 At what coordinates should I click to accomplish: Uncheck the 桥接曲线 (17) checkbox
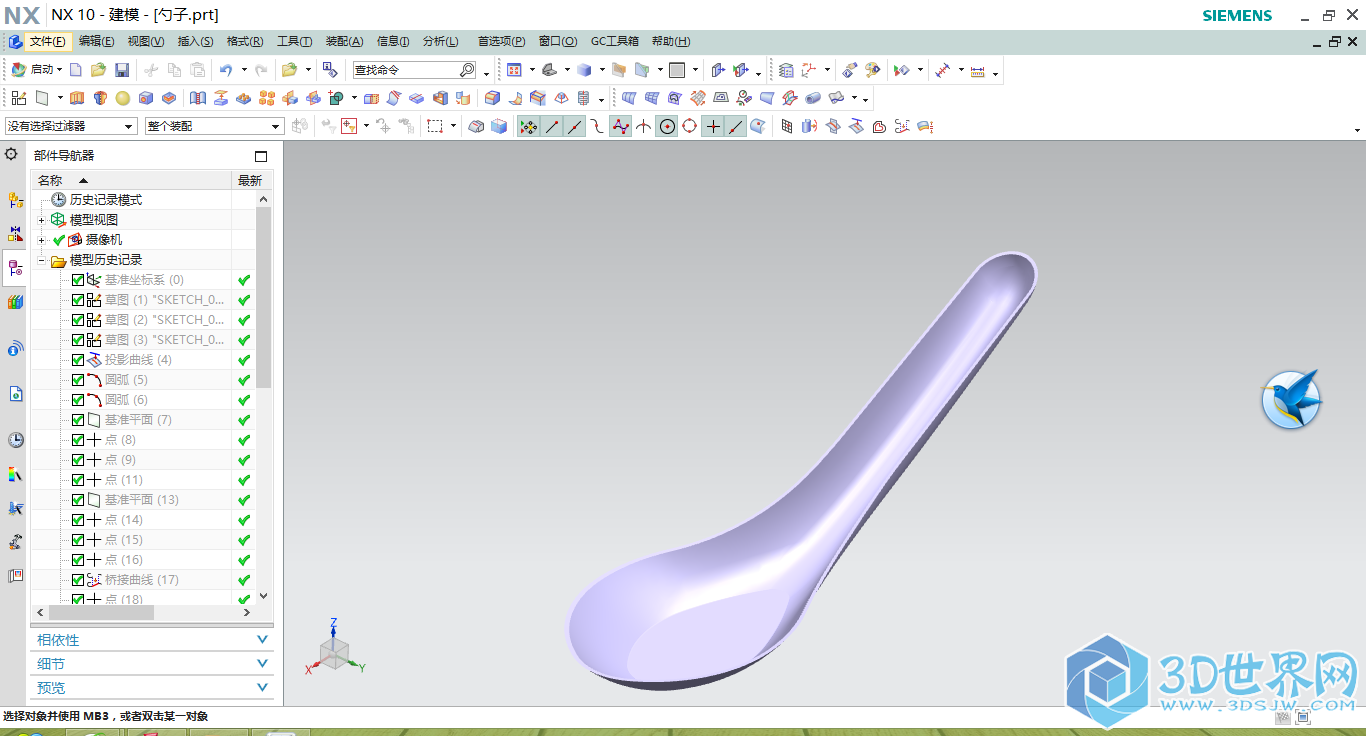[x=78, y=580]
